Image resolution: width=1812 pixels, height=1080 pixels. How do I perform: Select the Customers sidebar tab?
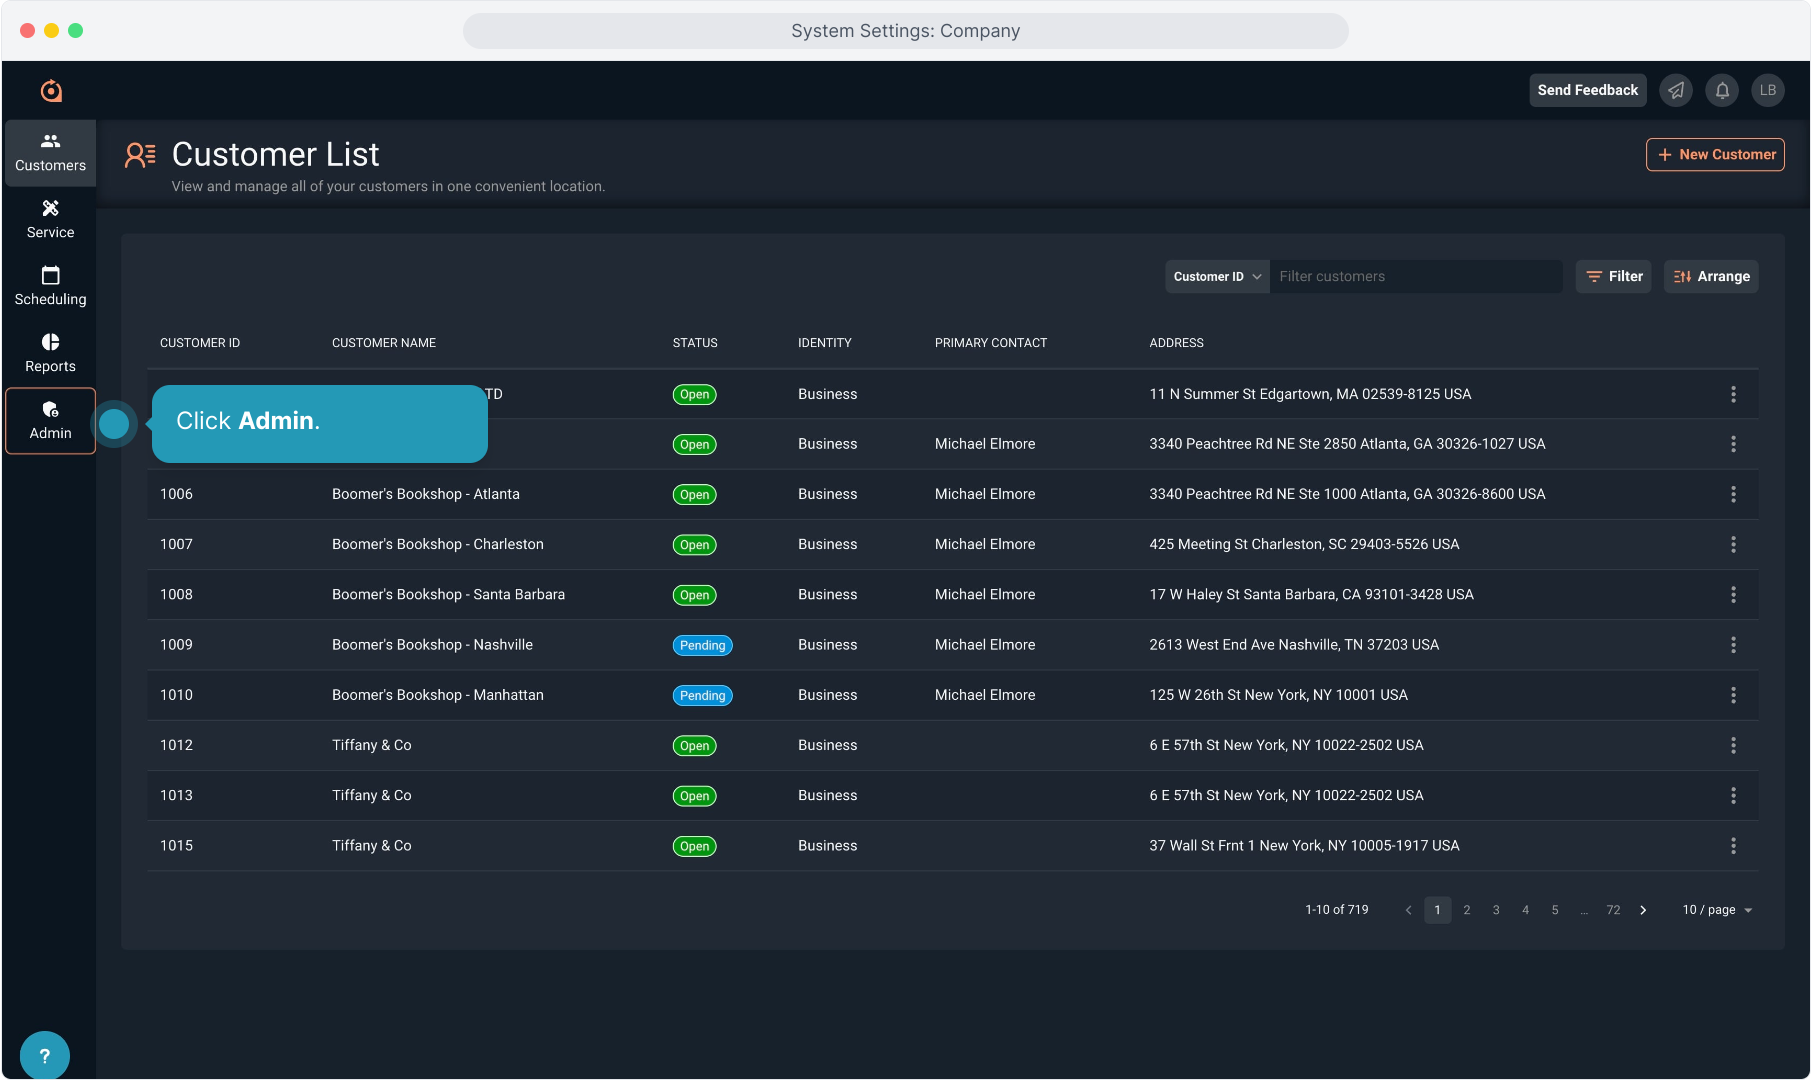point(50,152)
